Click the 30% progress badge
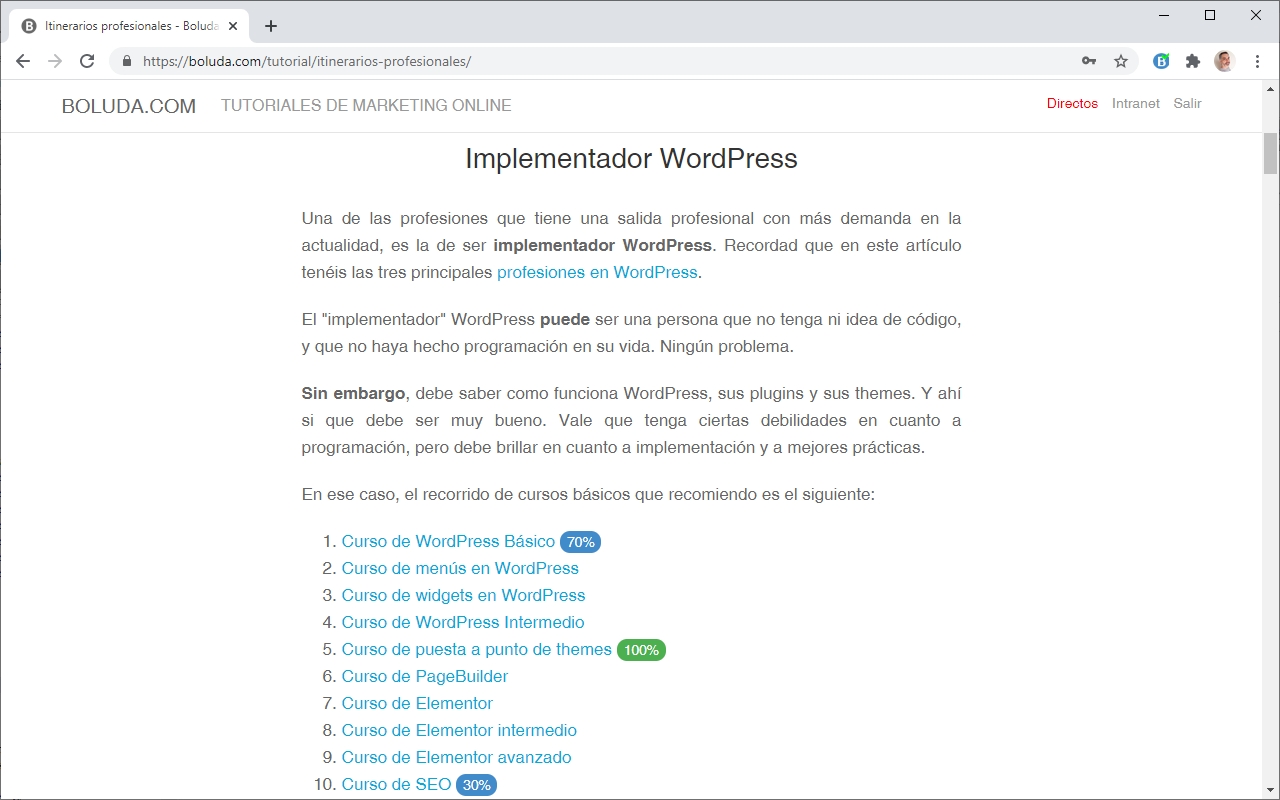1280x800 pixels. [x=476, y=785]
